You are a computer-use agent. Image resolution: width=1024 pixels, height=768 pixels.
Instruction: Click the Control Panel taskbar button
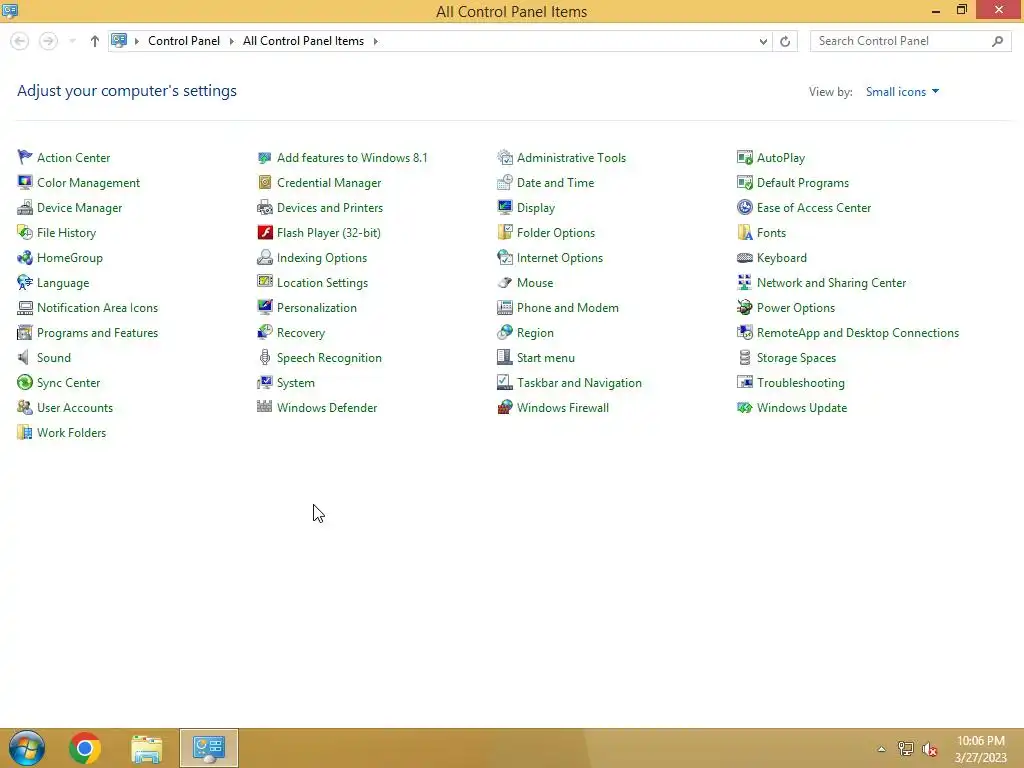209,748
